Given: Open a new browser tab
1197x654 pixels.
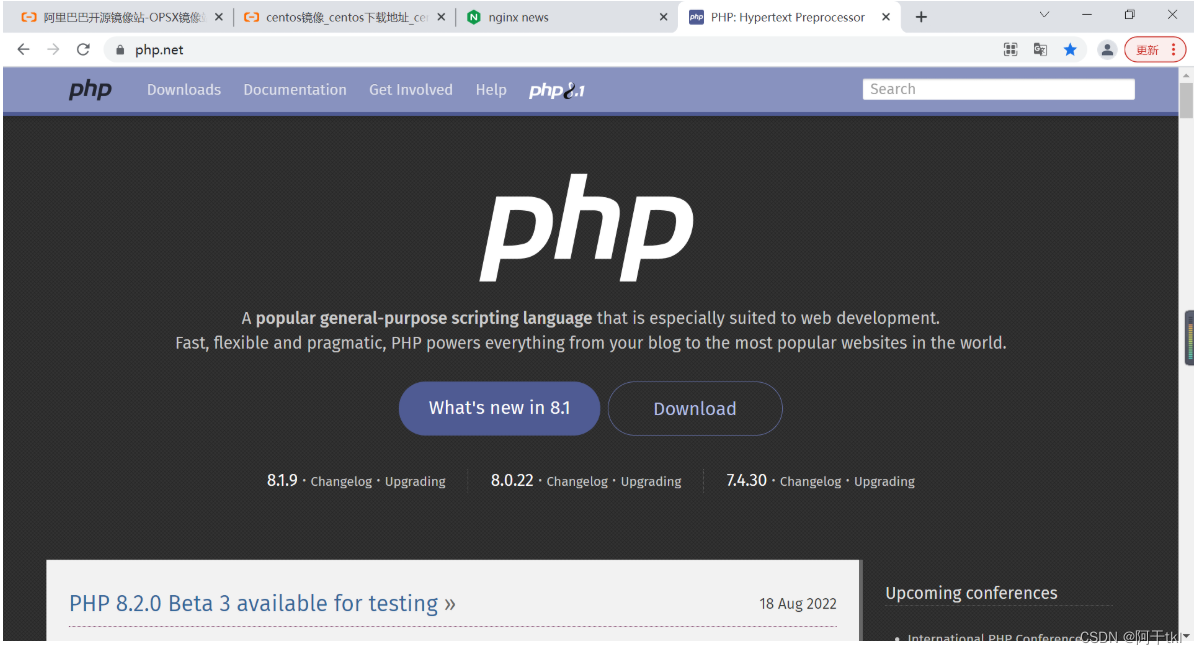Looking at the screenshot, I should (x=921, y=17).
